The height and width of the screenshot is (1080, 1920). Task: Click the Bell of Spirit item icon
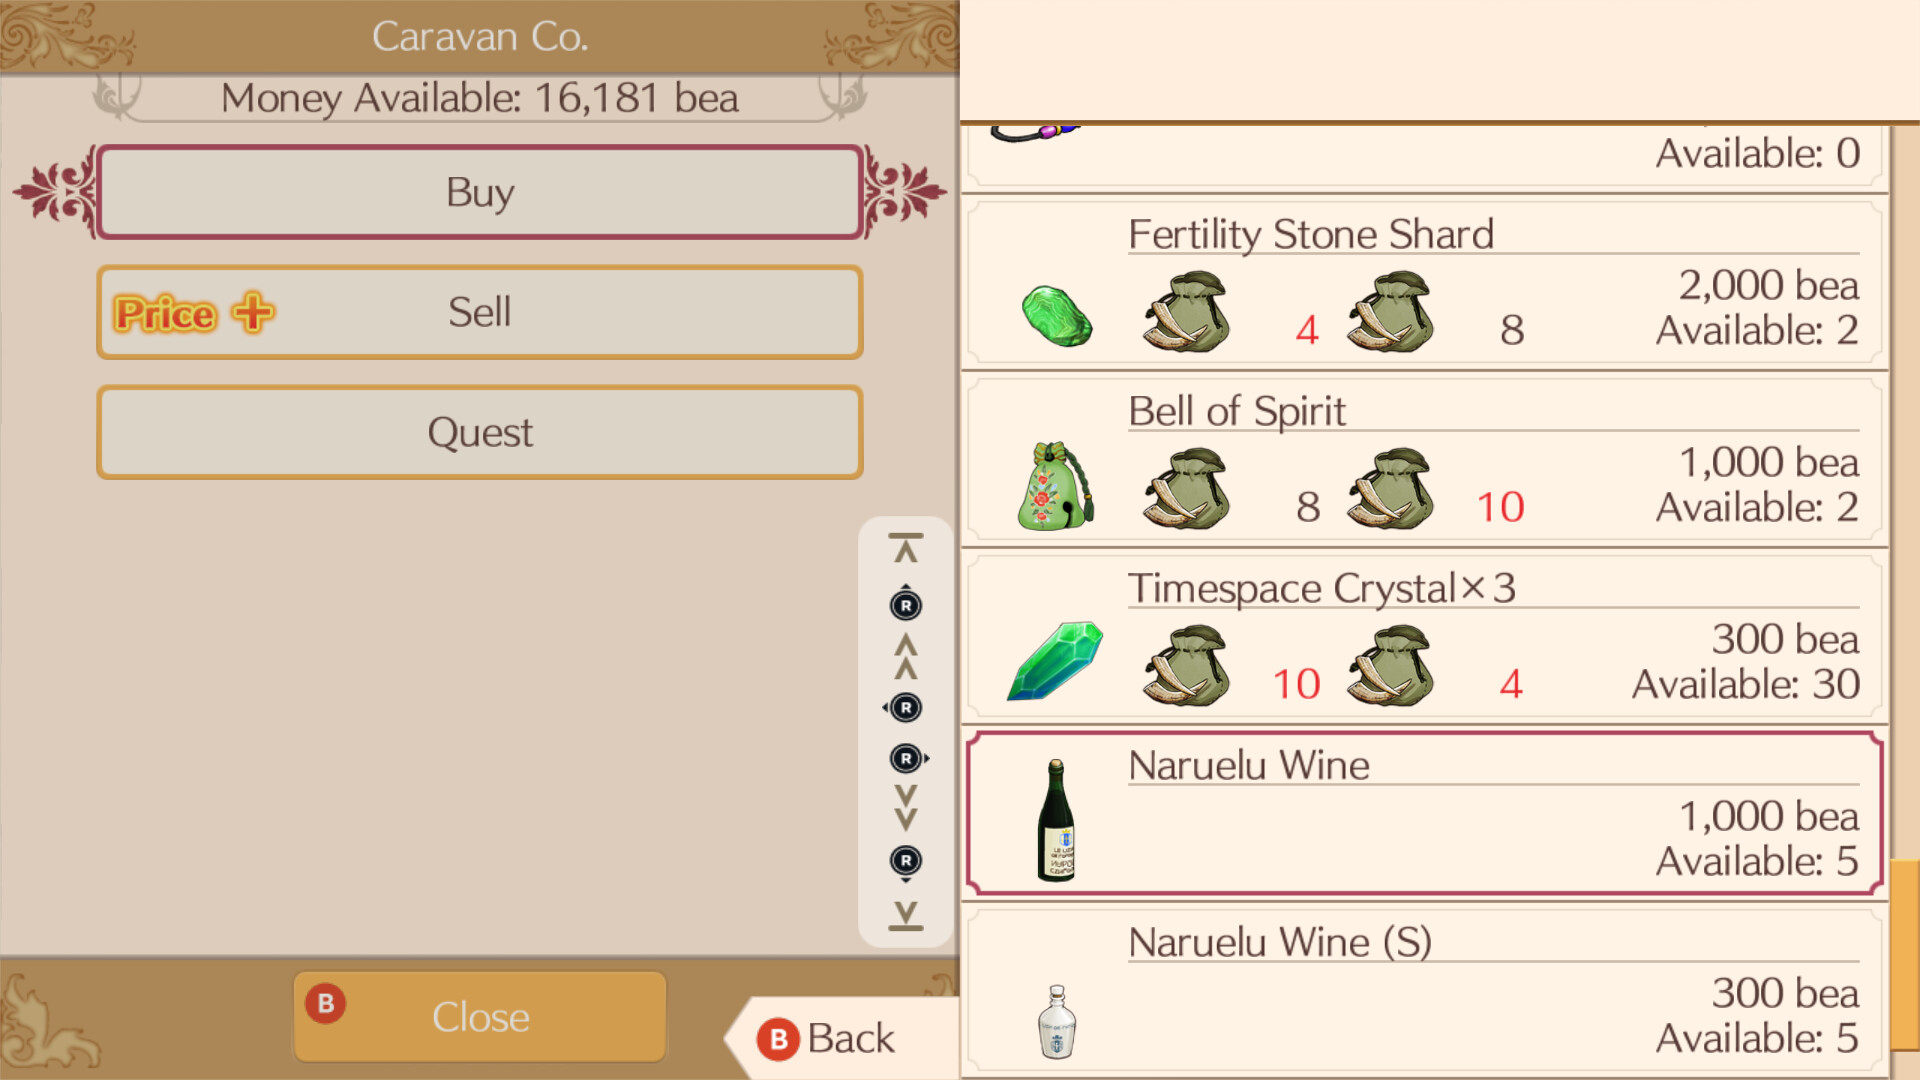click(1056, 487)
